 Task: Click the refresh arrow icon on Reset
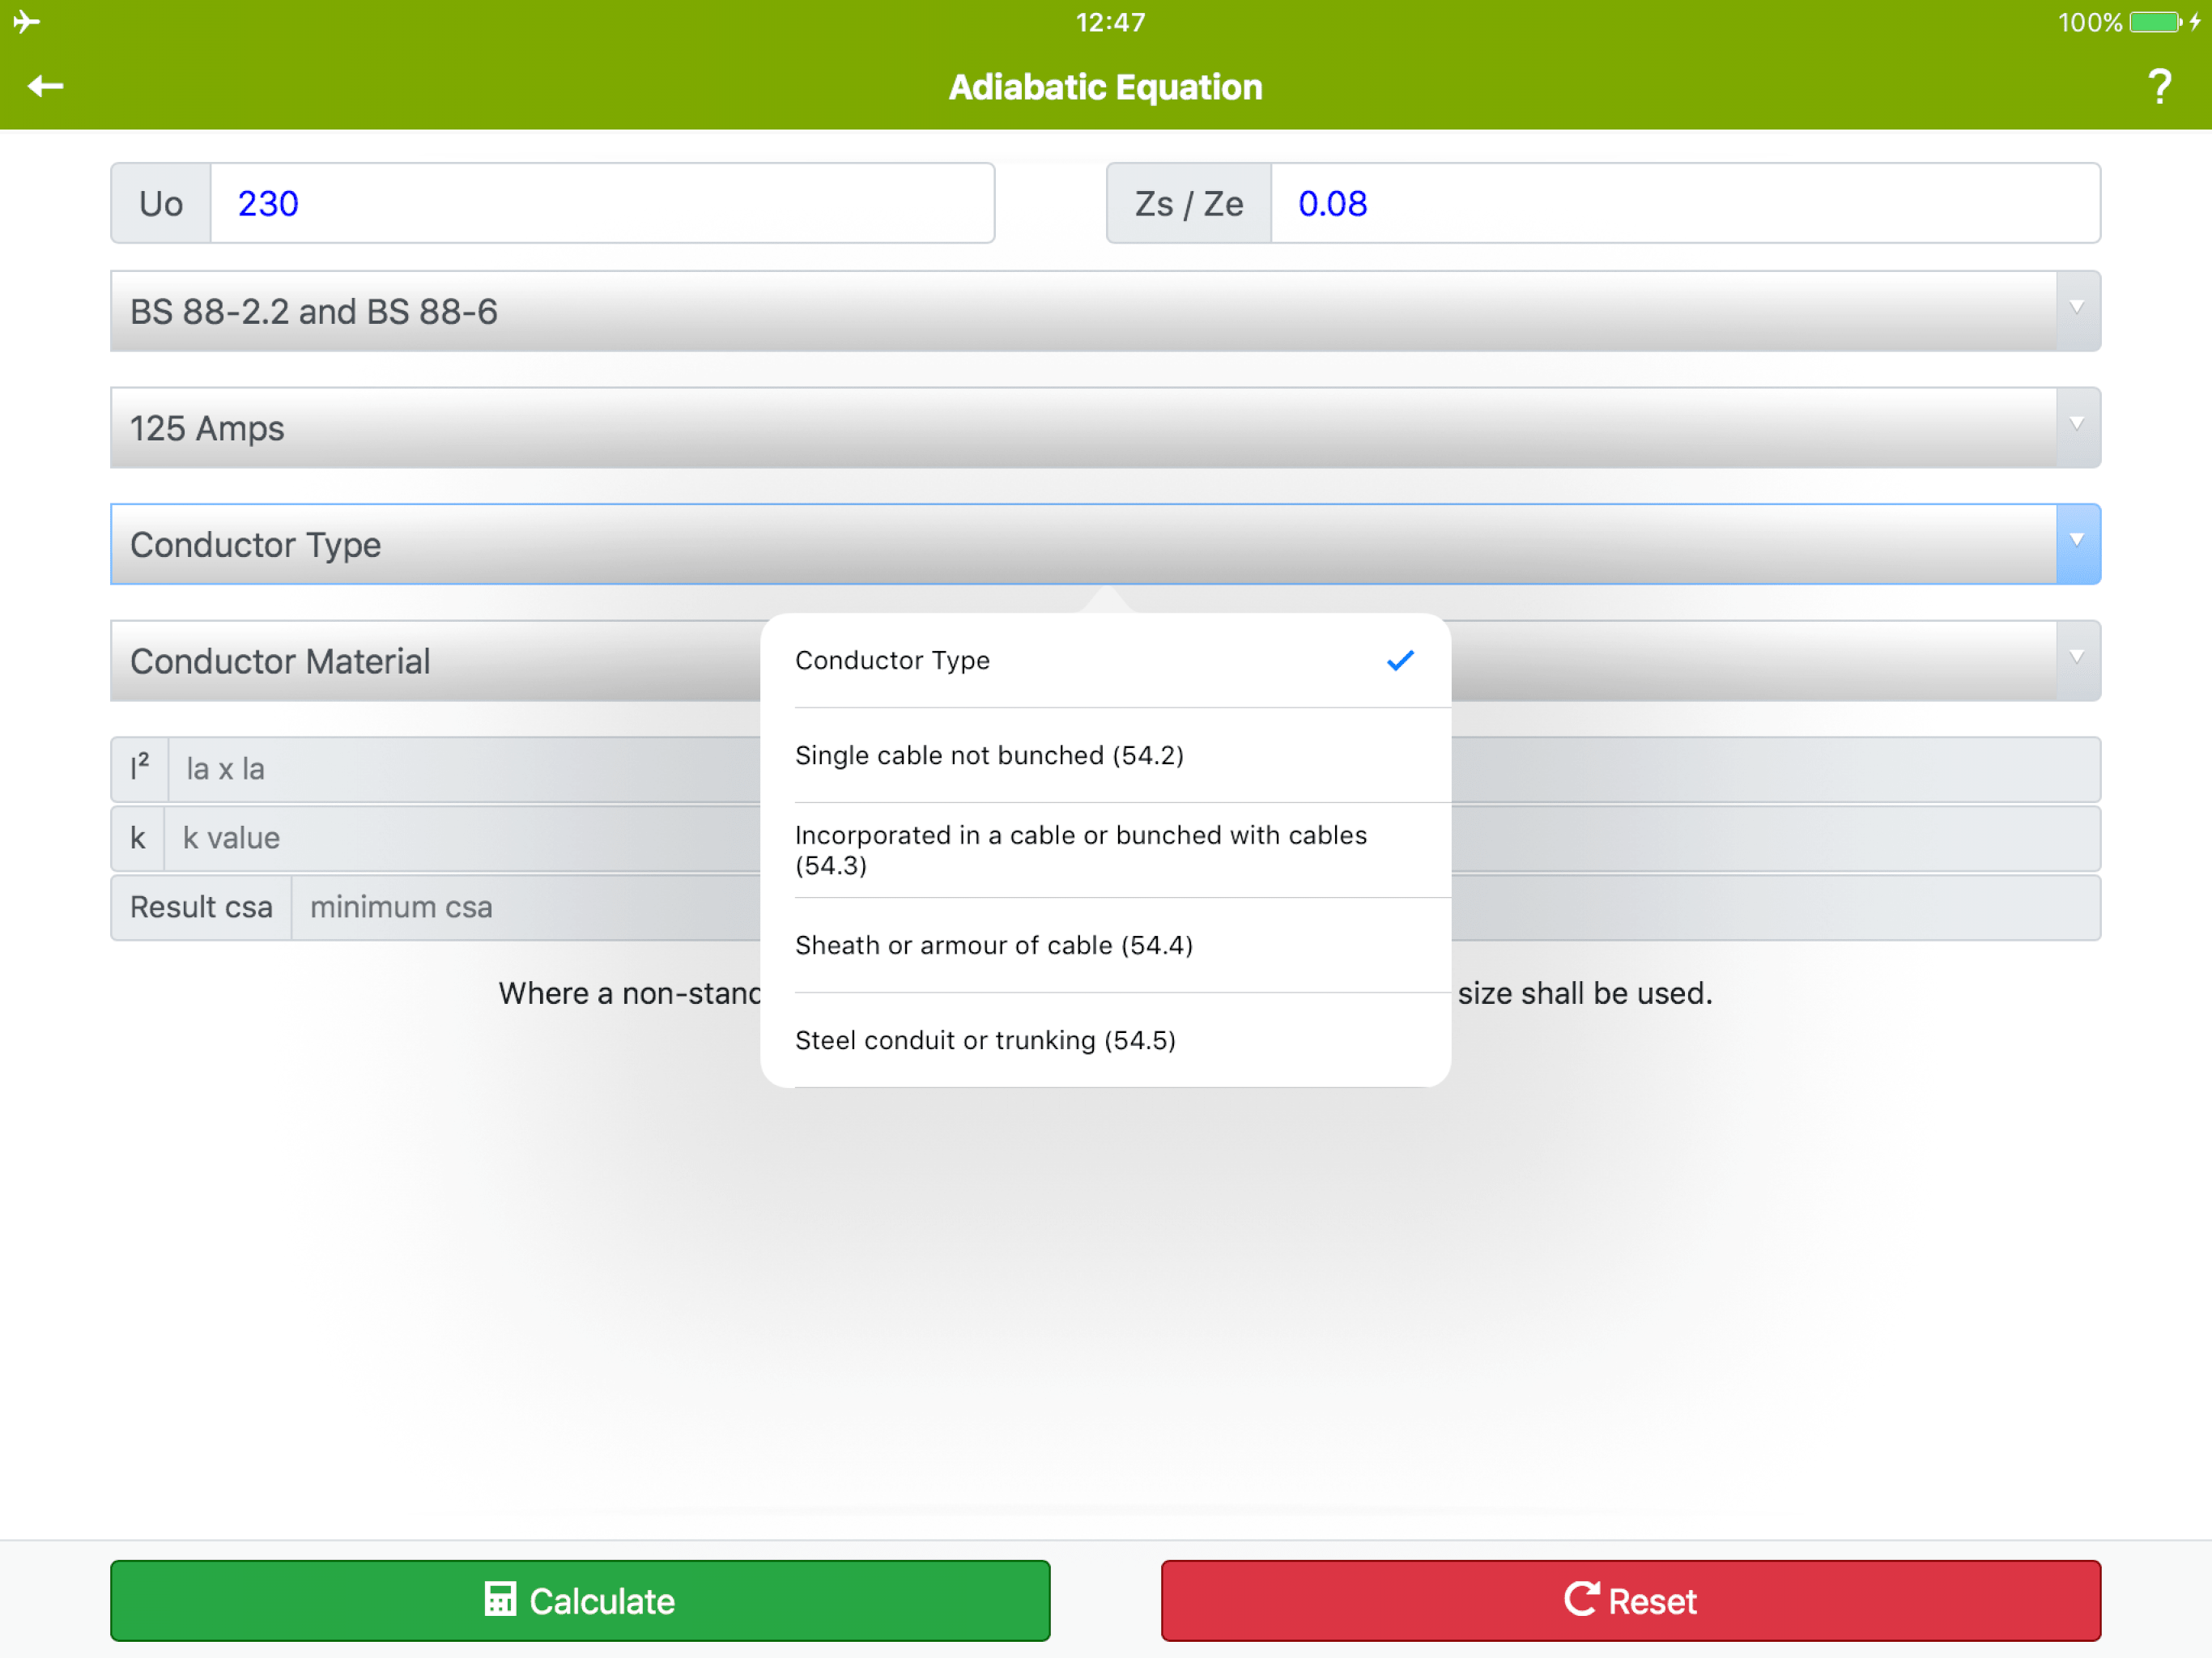point(1581,1599)
